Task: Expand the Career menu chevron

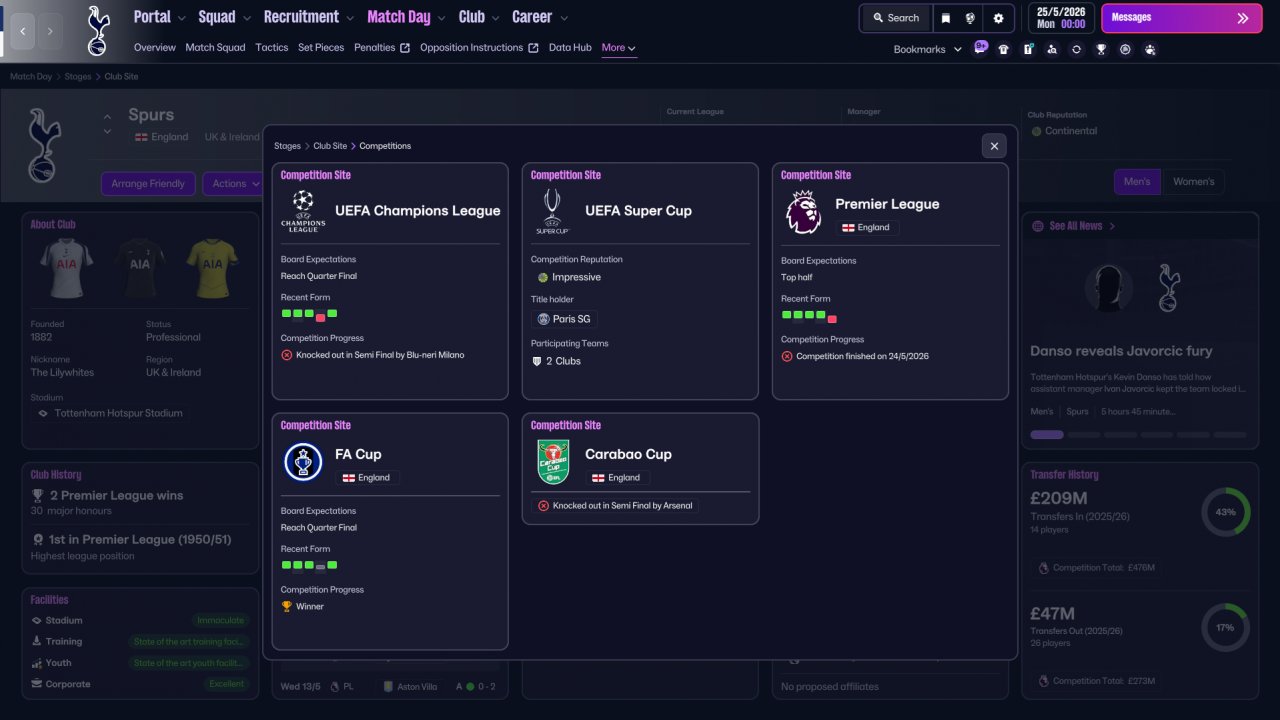Action: pyautogui.click(x=564, y=18)
